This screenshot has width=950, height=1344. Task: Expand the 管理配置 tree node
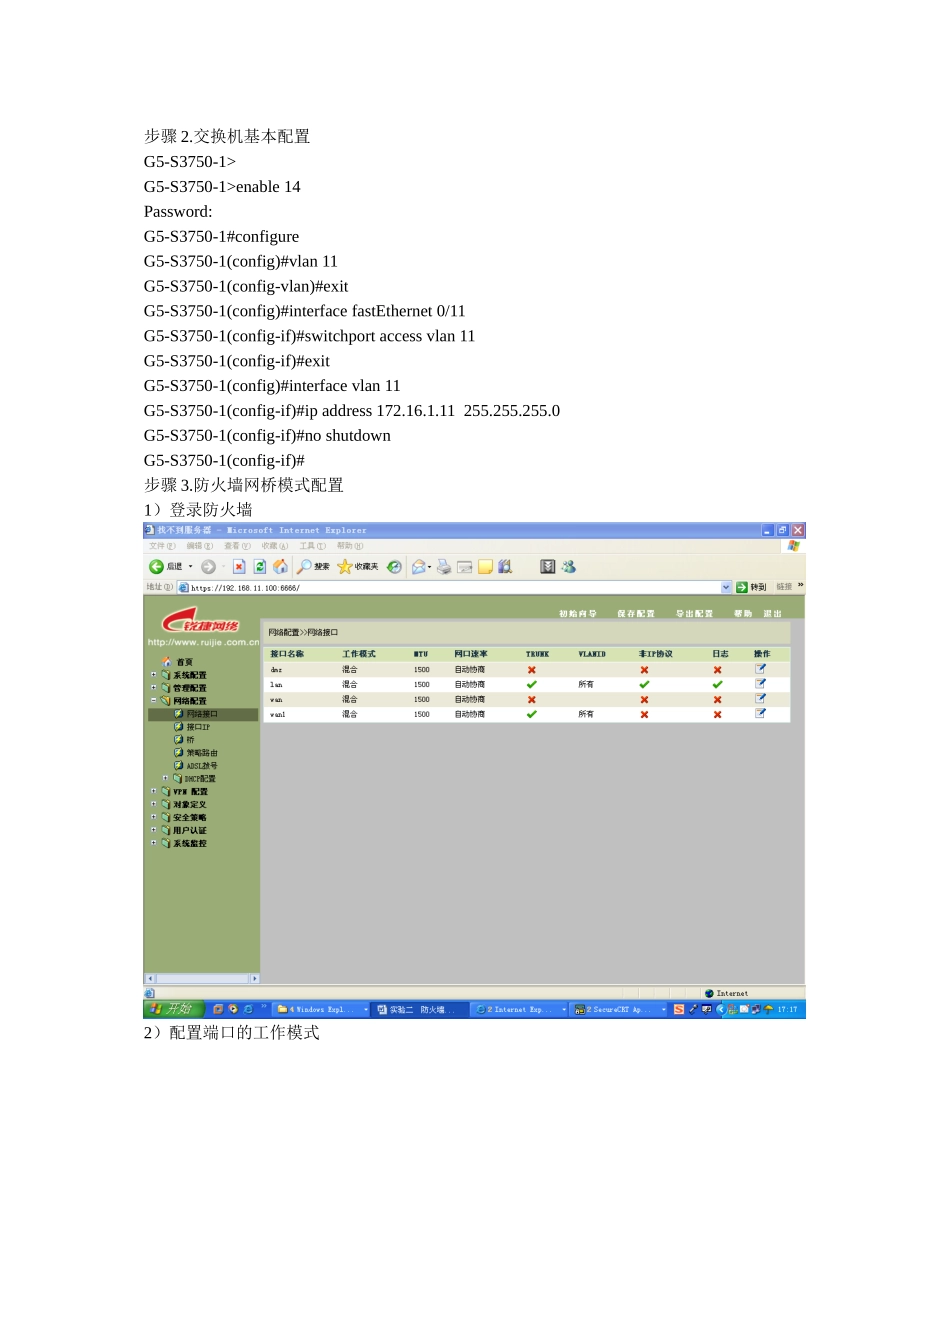pos(154,688)
